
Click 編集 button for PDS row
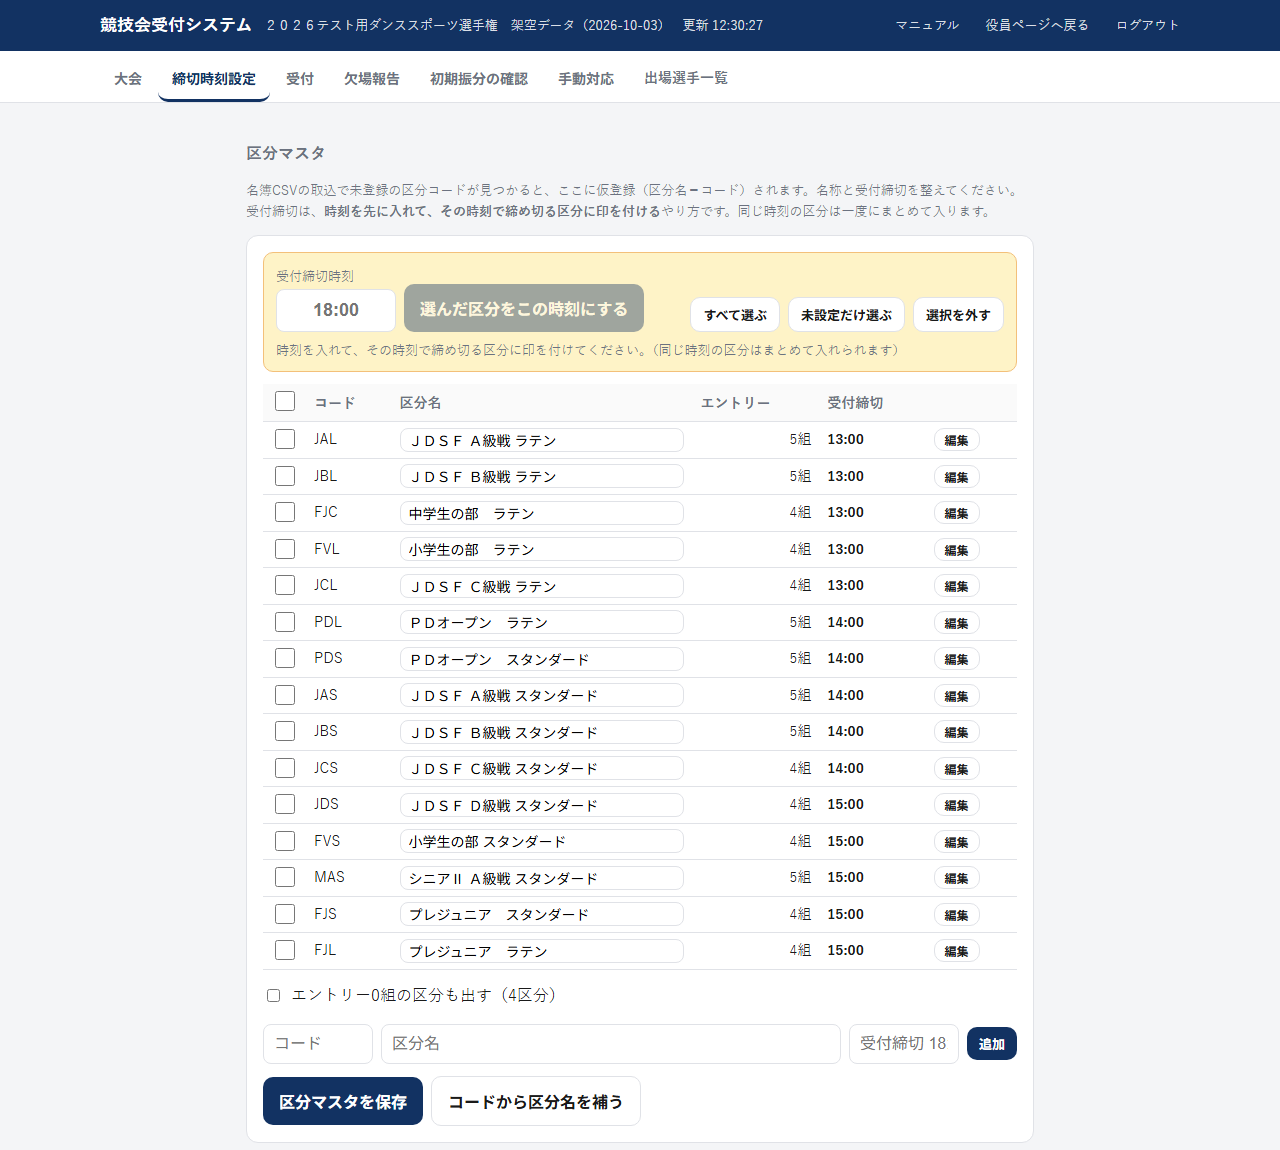click(957, 659)
